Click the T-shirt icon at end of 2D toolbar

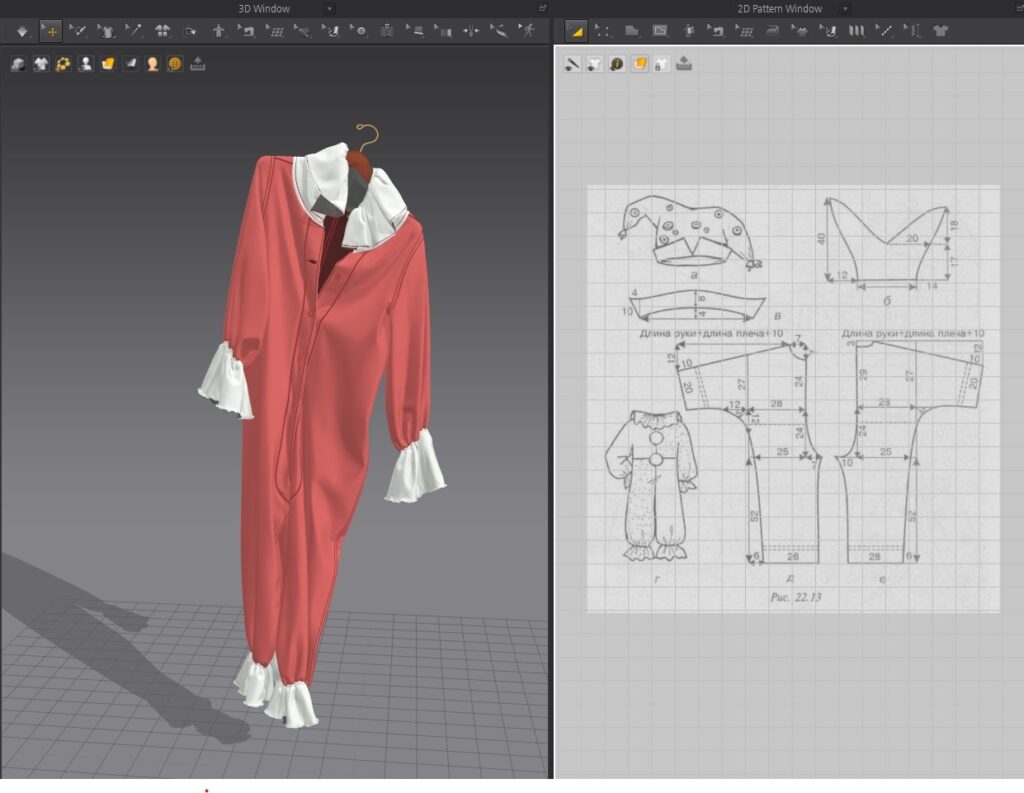click(940, 31)
